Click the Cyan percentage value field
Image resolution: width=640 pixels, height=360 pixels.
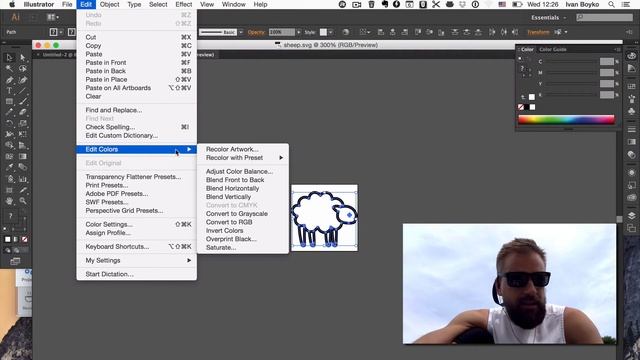(x=607, y=62)
